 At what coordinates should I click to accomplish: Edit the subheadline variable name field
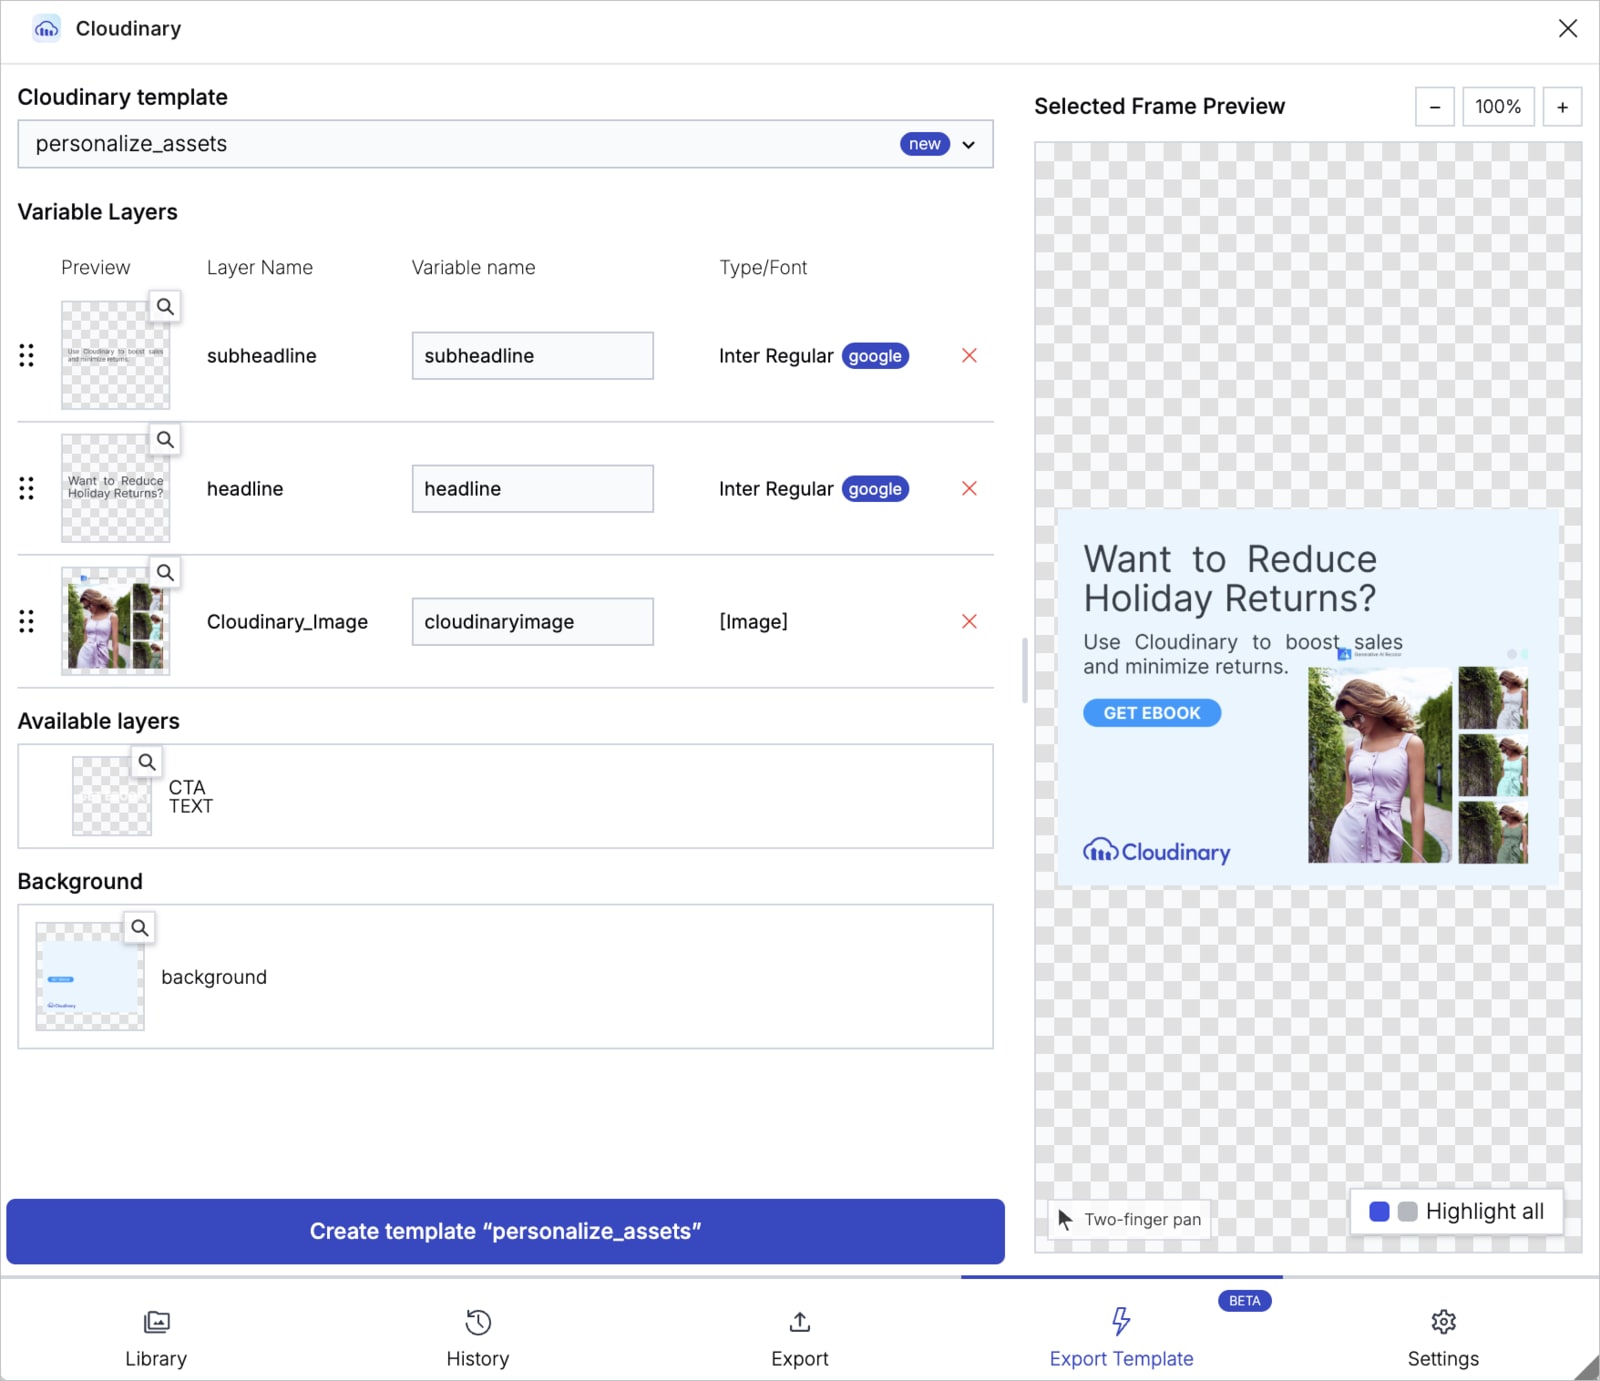coord(533,356)
